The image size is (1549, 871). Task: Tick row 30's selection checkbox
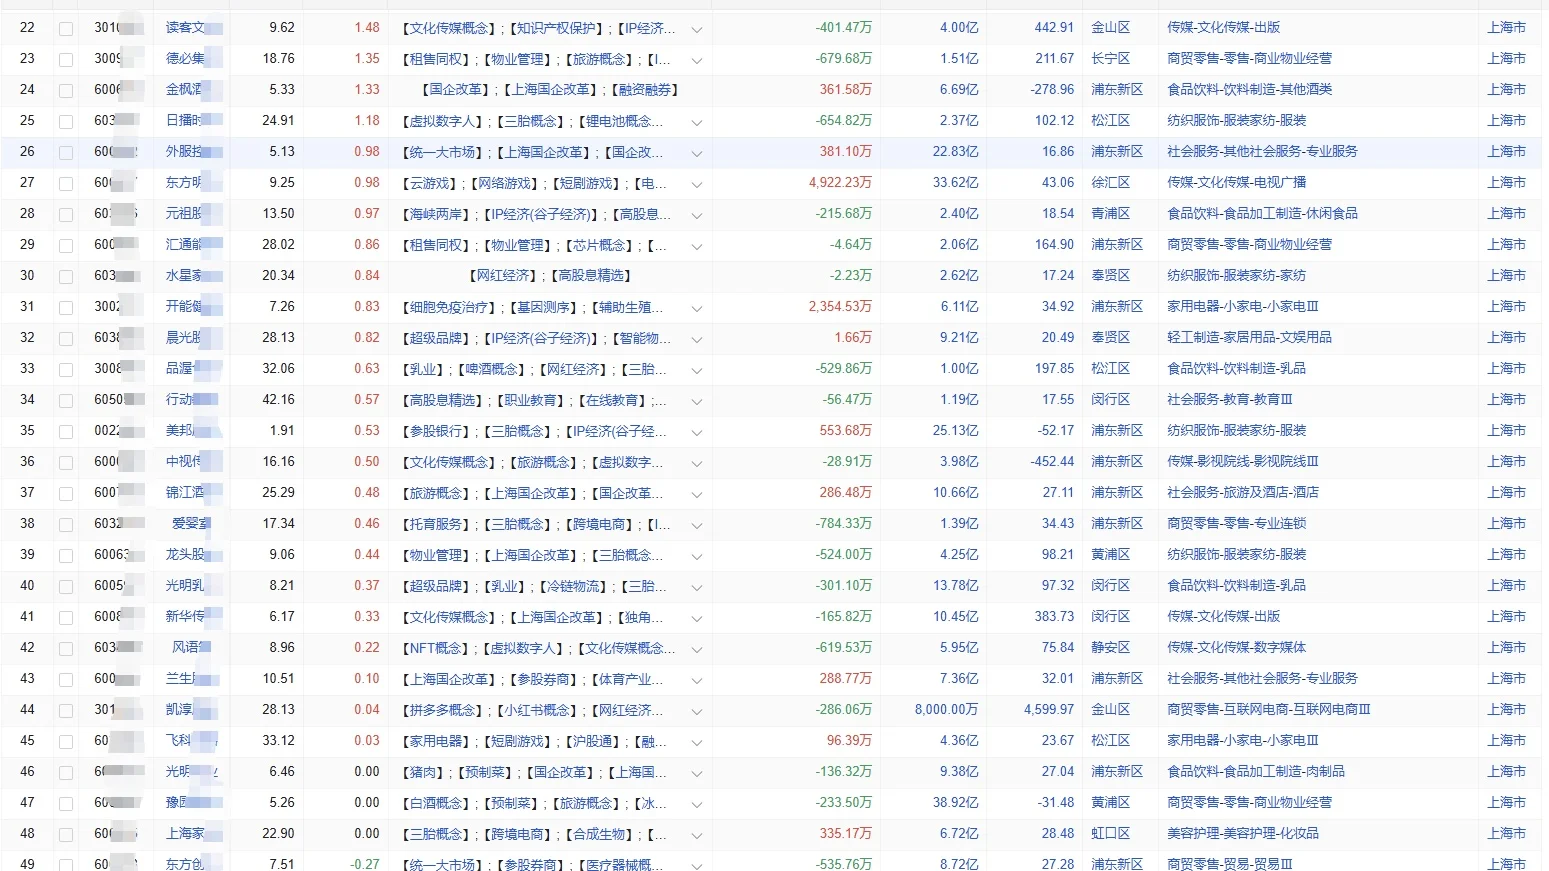click(66, 277)
